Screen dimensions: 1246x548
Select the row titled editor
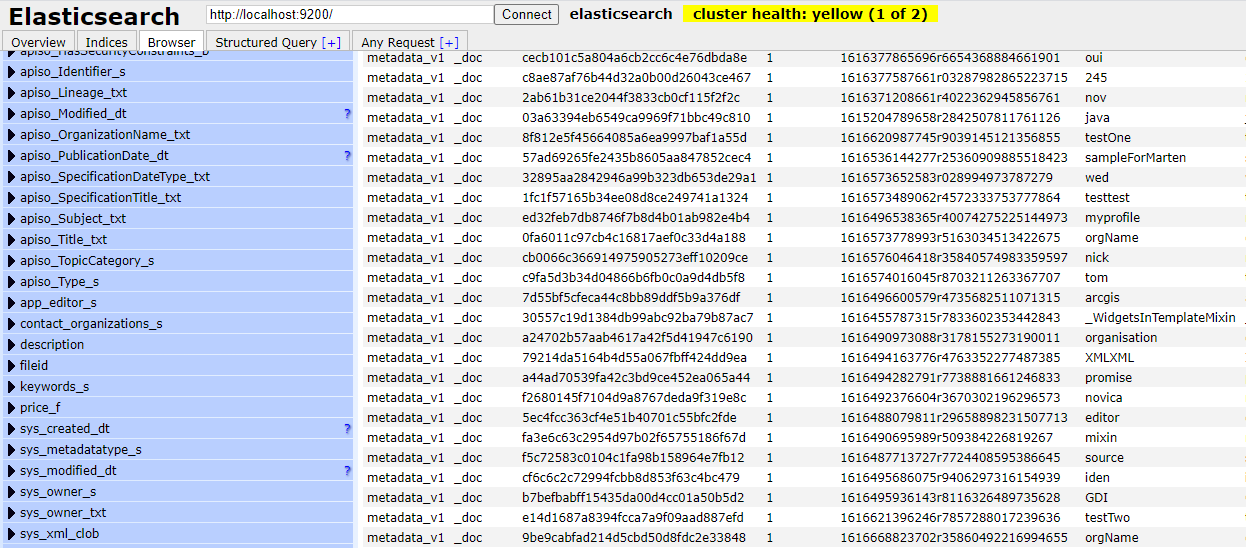(x=803, y=418)
